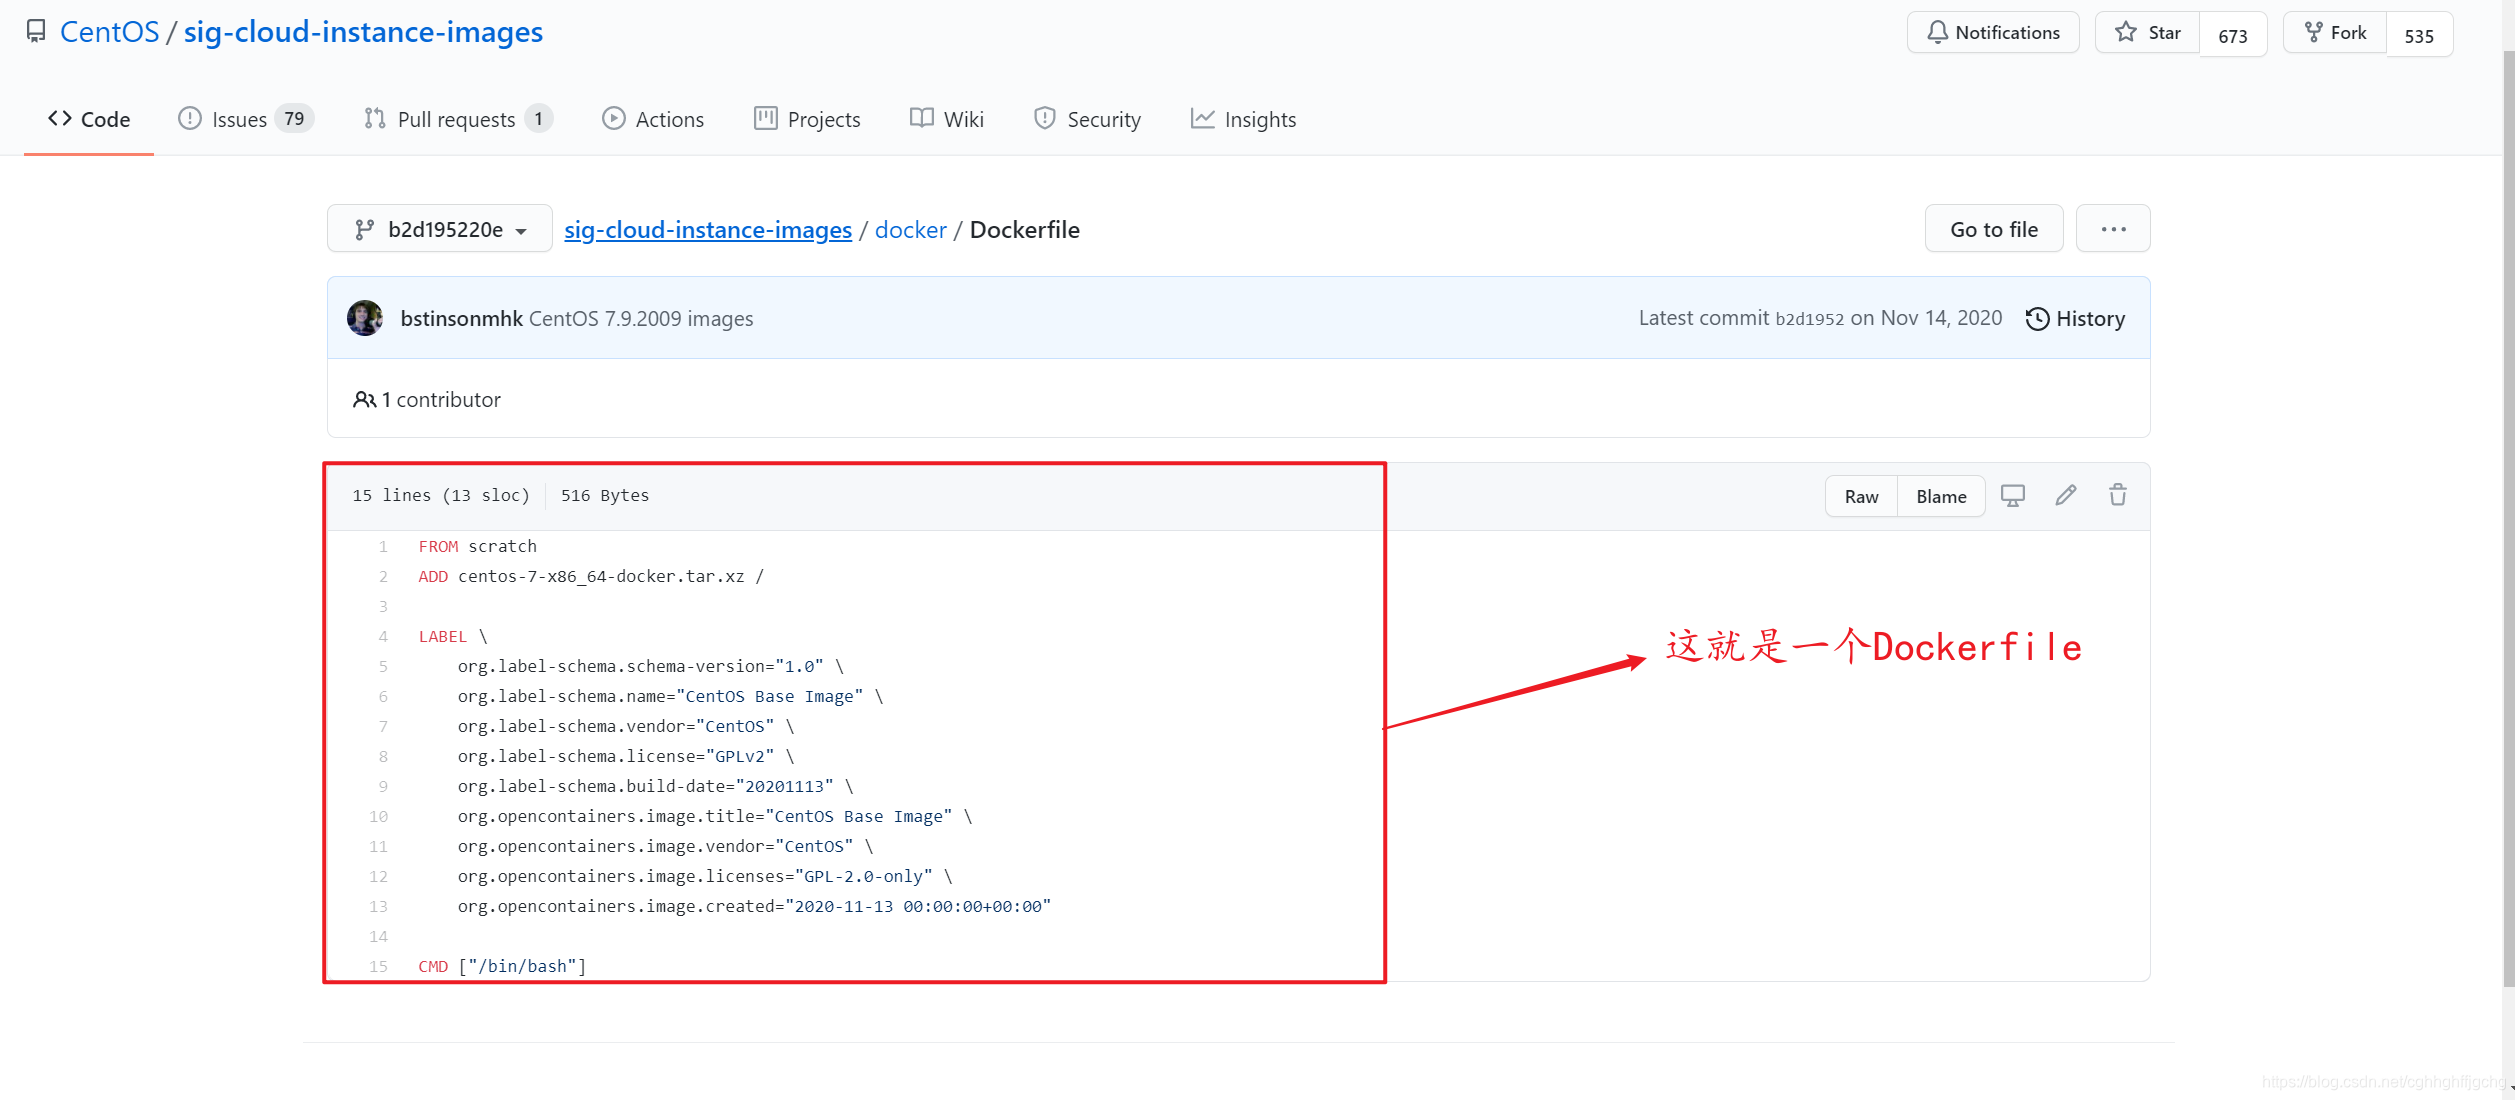Click the trash delete file icon
This screenshot has width=2515, height=1100.
[x=2118, y=496]
